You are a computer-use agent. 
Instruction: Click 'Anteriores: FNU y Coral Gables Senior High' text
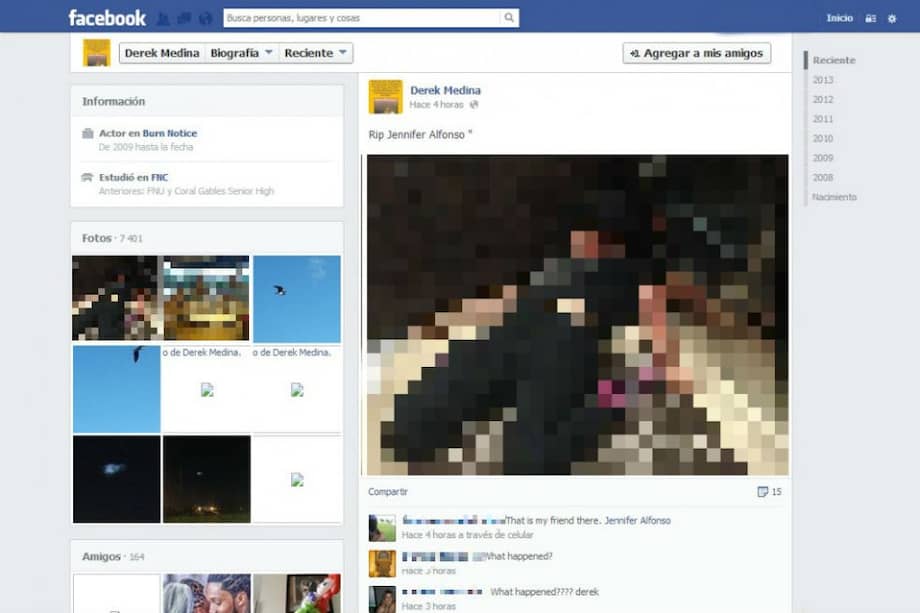[186, 191]
